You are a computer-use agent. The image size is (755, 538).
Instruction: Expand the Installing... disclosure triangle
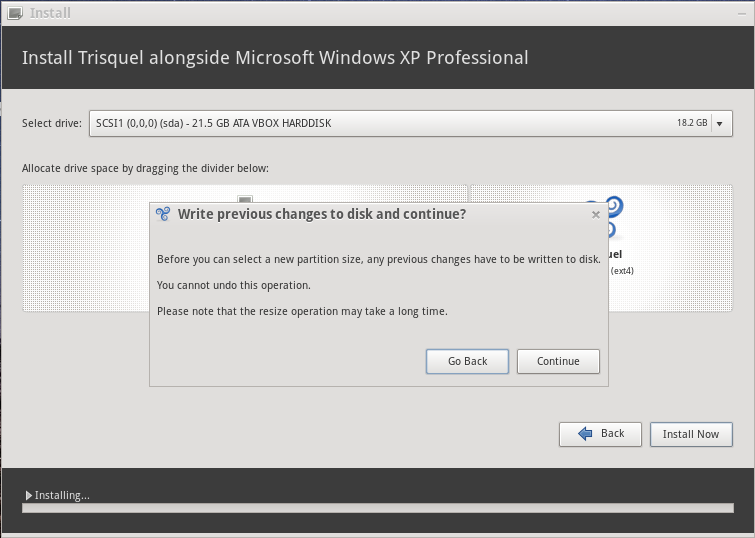click(28, 495)
